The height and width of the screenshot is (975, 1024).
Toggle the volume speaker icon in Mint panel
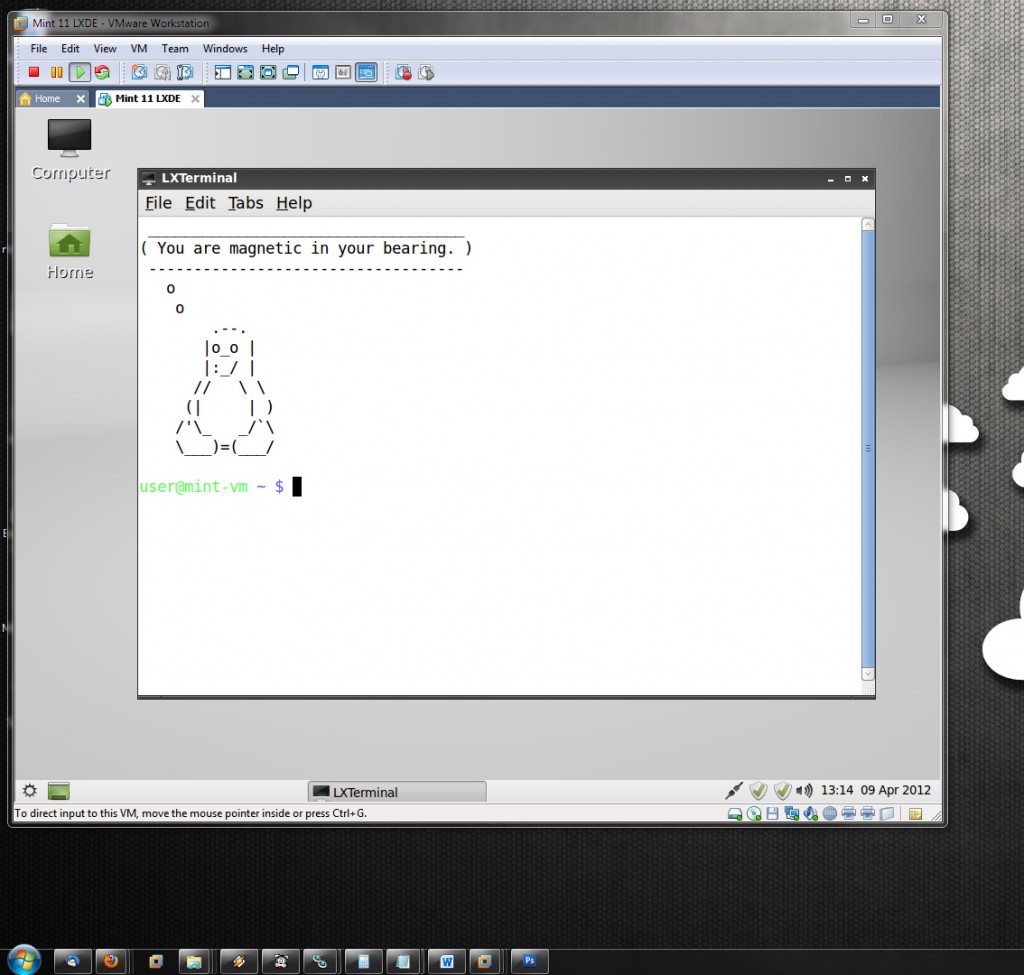[x=804, y=790]
